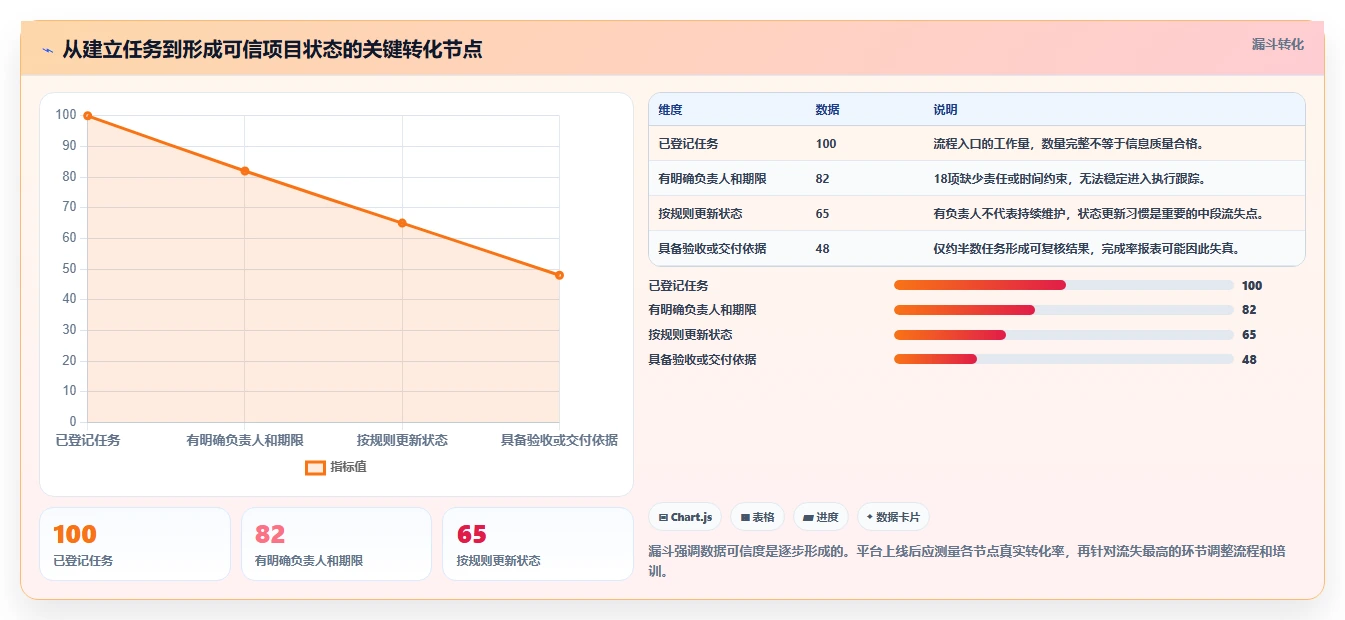Click the title 从建立任务到形成可信项目状态的关键转化节点

click(272, 49)
